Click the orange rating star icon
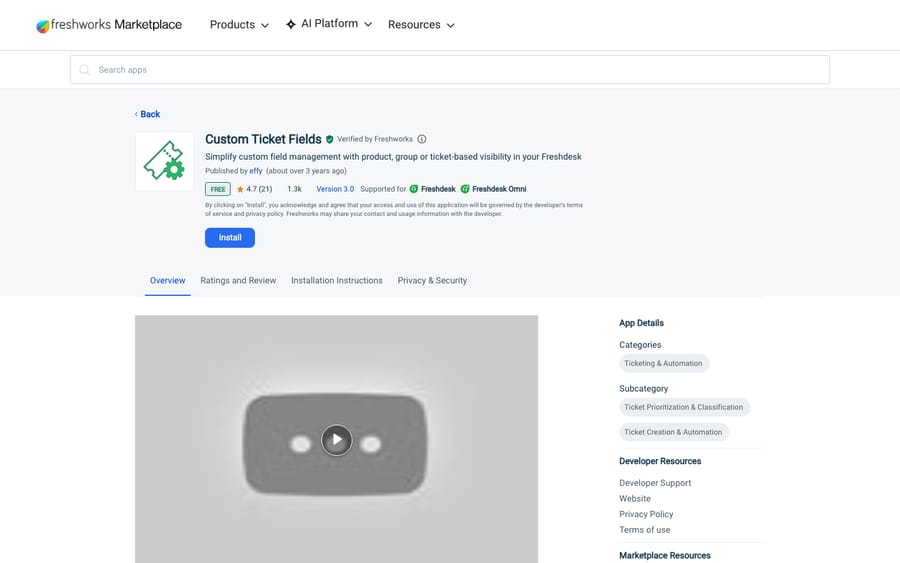The image size is (900, 563). pyautogui.click(x=240, y=189)
